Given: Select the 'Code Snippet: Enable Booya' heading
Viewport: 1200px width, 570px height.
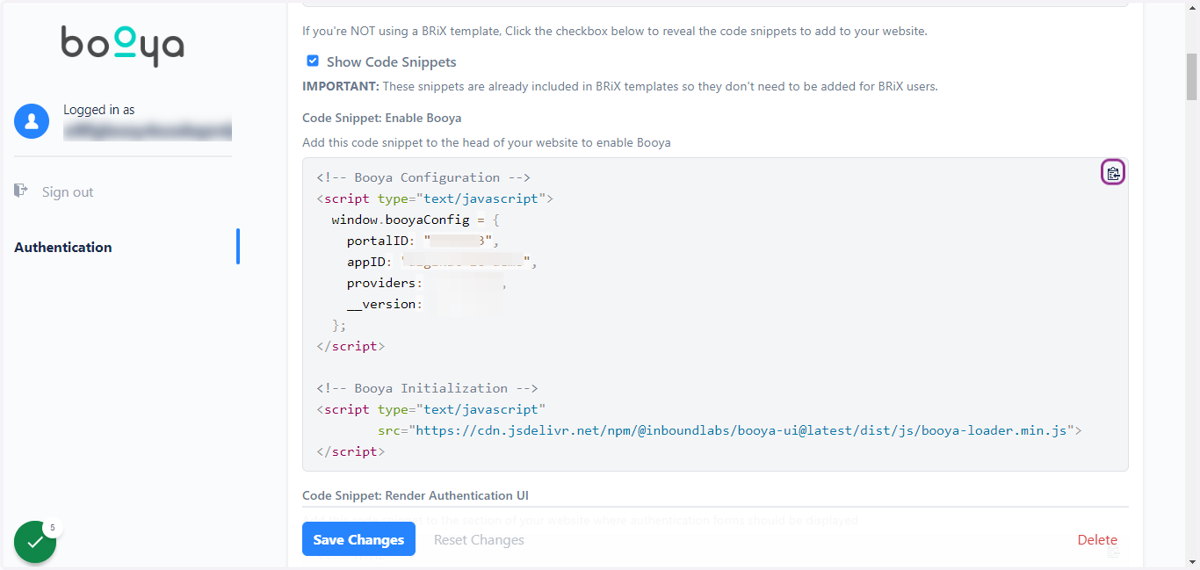Looking at the screenshot, I should 382,118.
